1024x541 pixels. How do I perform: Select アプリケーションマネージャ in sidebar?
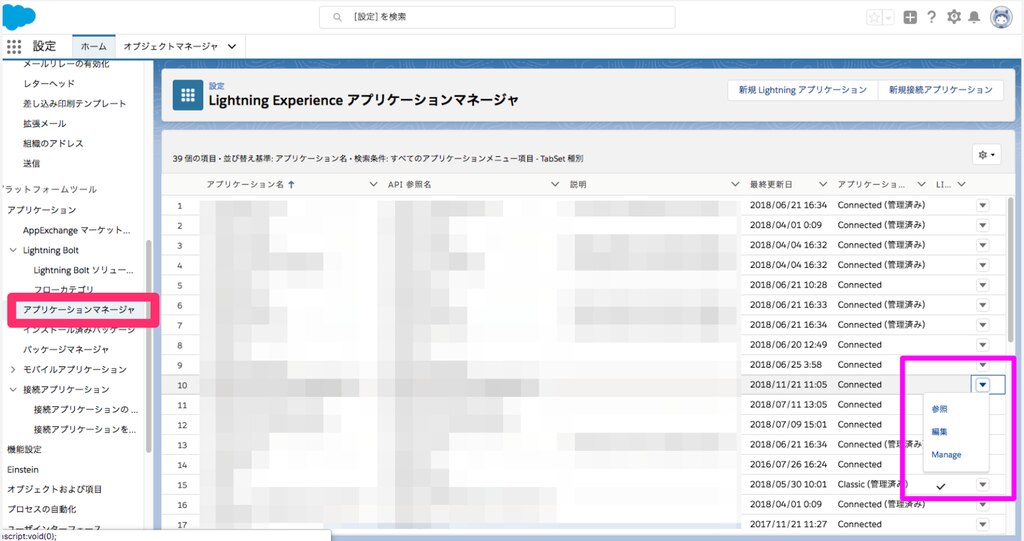pos(79,310)
